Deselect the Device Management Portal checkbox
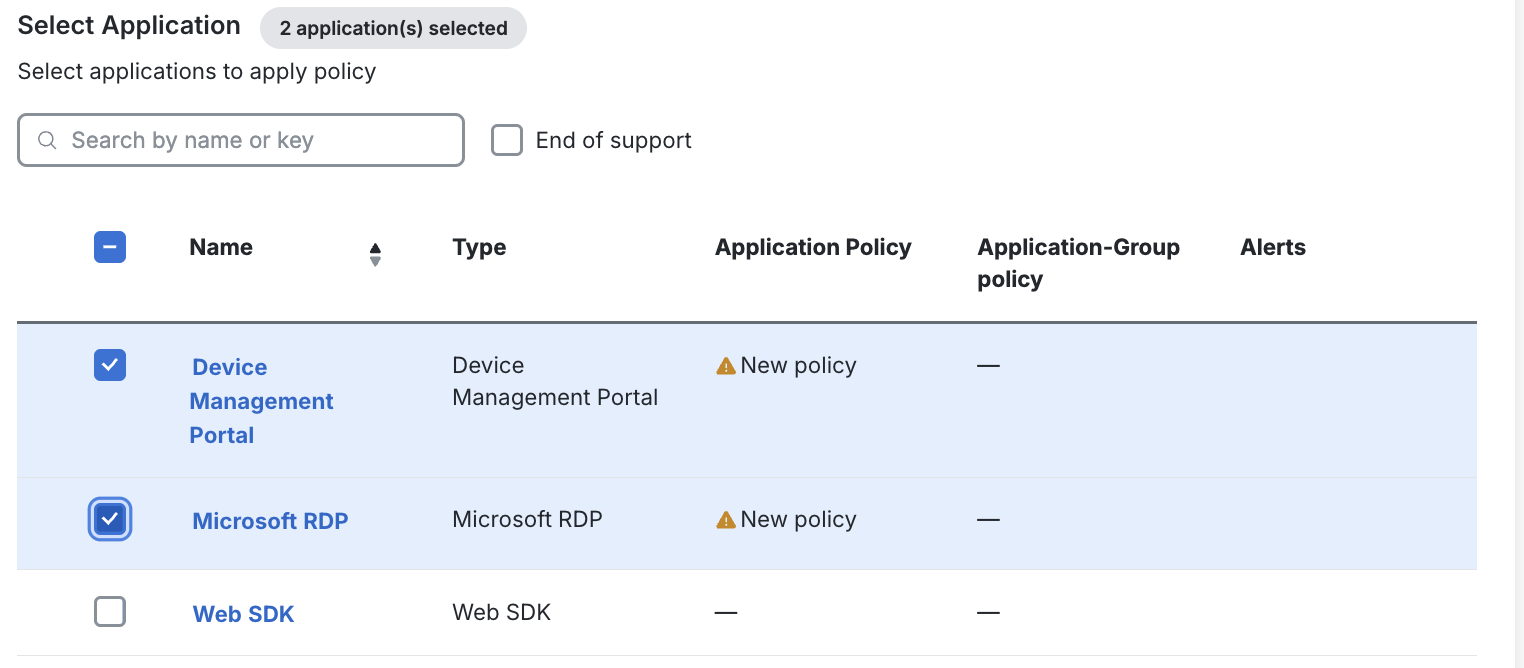The width and height of the screenshot is (1524, 668). pyautogui.click(x=109, y=365)
